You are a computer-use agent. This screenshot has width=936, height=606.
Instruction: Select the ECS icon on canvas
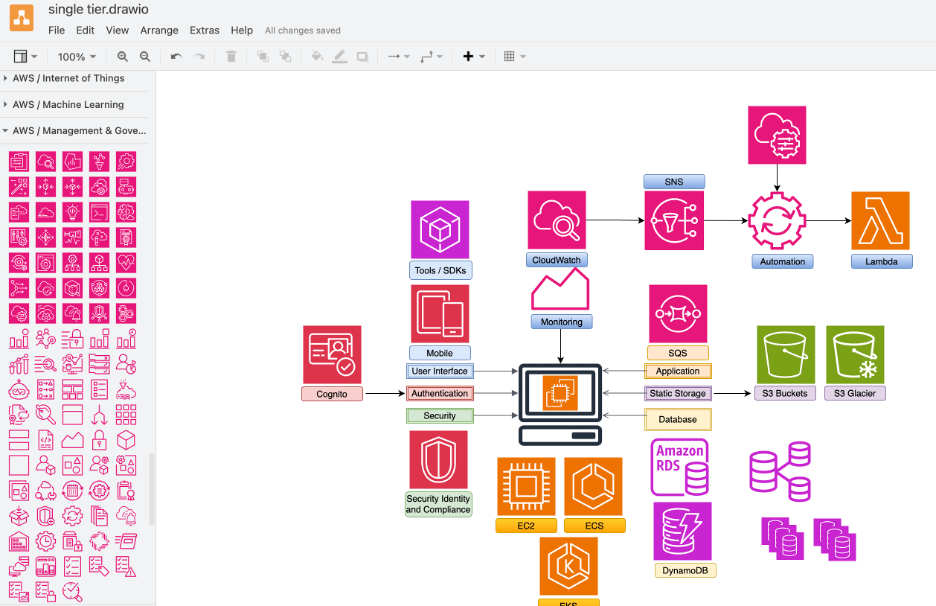coord(593,487)
